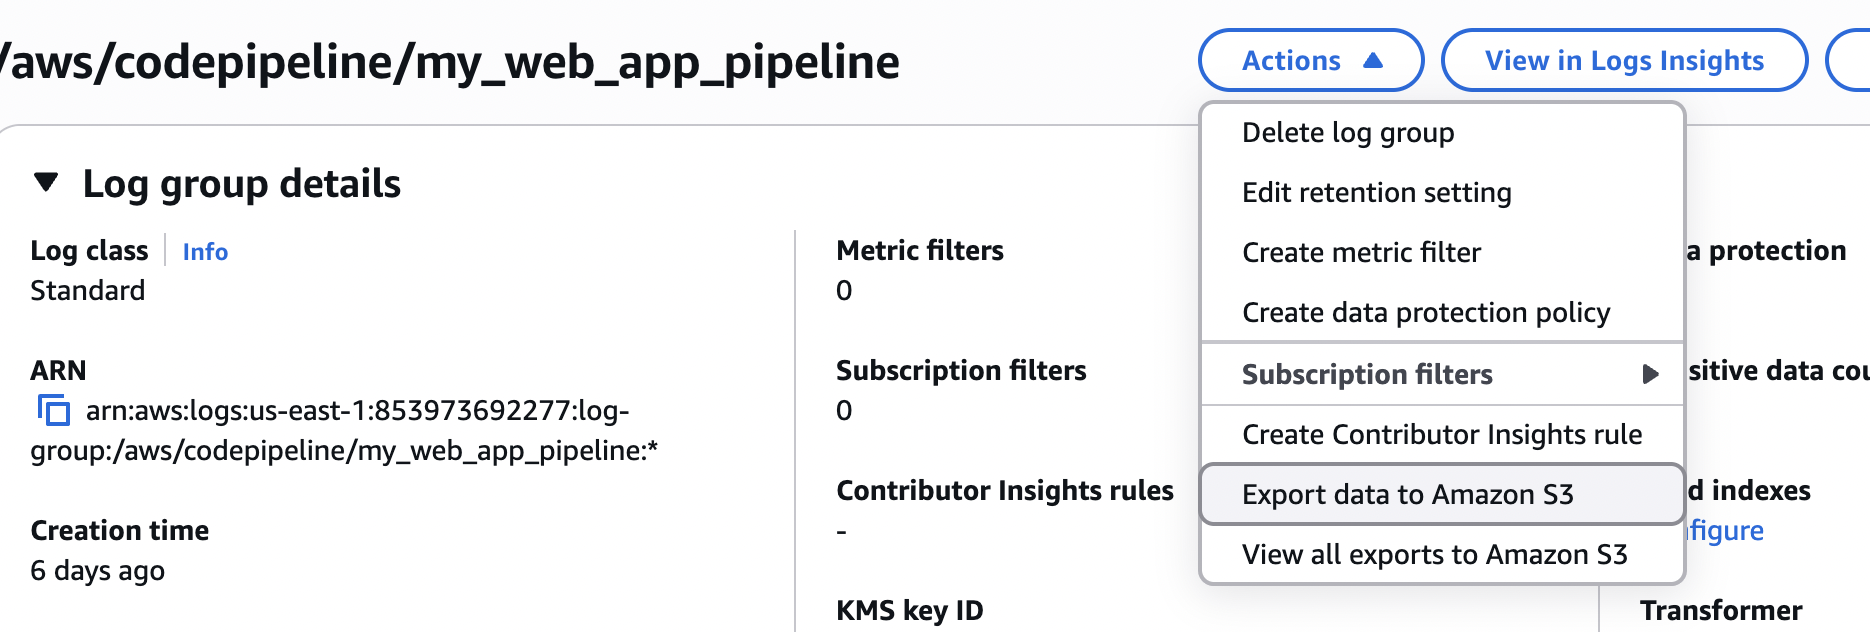
Task: Click the 6 days ago creation time
Action: click(x=98, y=571)
